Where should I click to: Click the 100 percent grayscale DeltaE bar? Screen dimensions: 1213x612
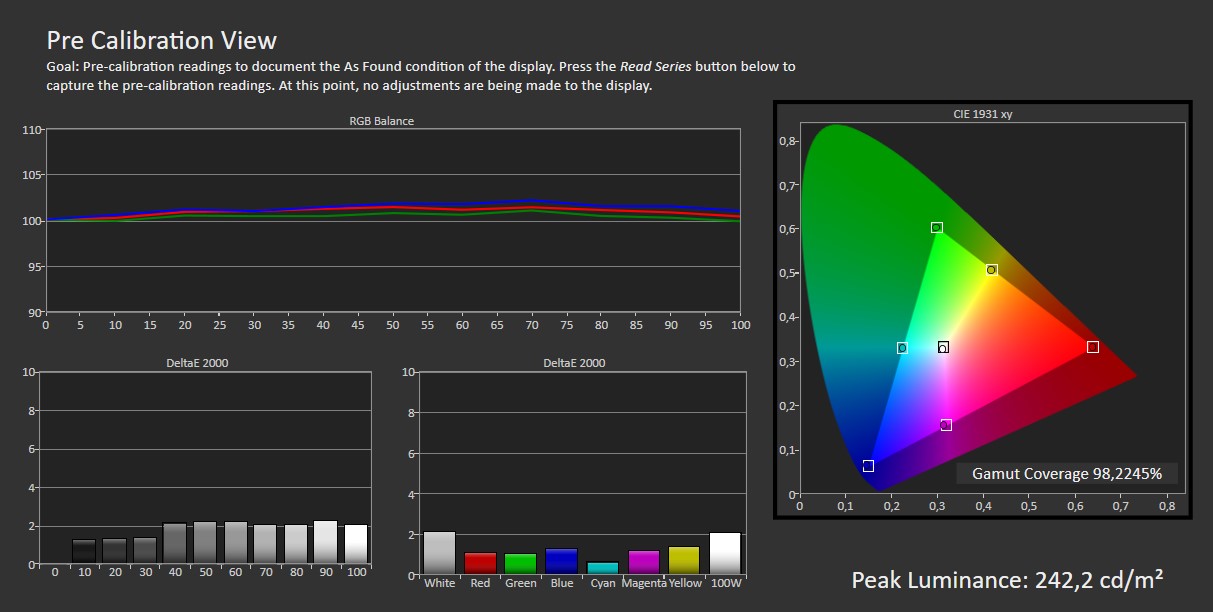point(357,544)
